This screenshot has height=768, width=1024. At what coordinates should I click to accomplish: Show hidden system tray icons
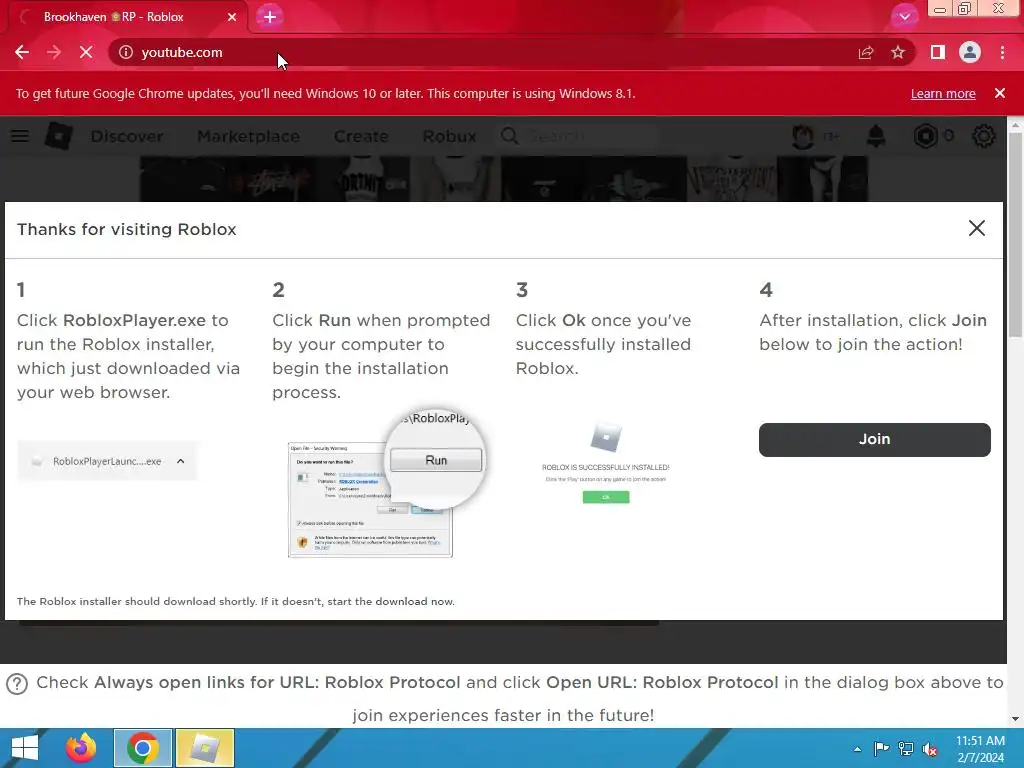(x=857, y=749)
